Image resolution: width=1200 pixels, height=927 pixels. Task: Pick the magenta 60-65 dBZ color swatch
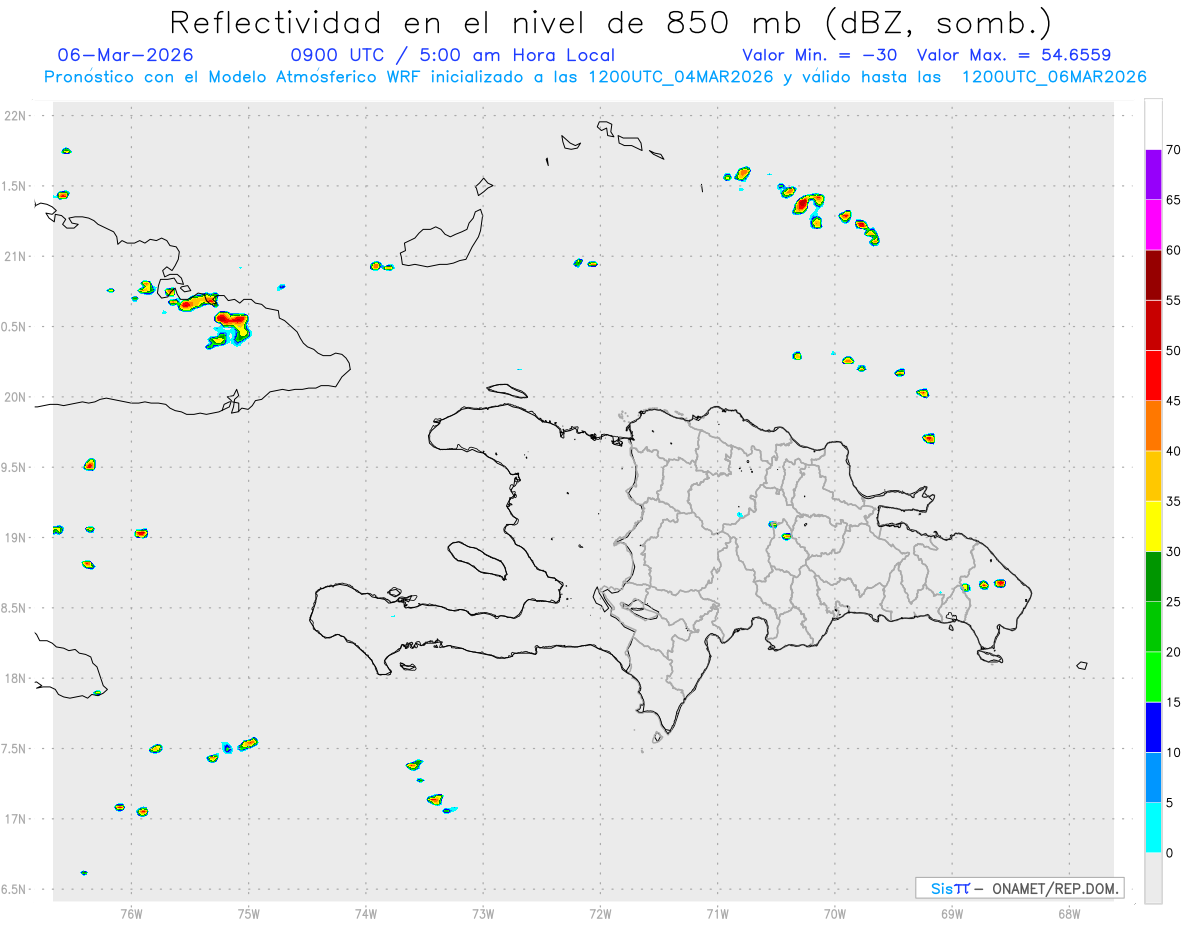[1153, 225]
